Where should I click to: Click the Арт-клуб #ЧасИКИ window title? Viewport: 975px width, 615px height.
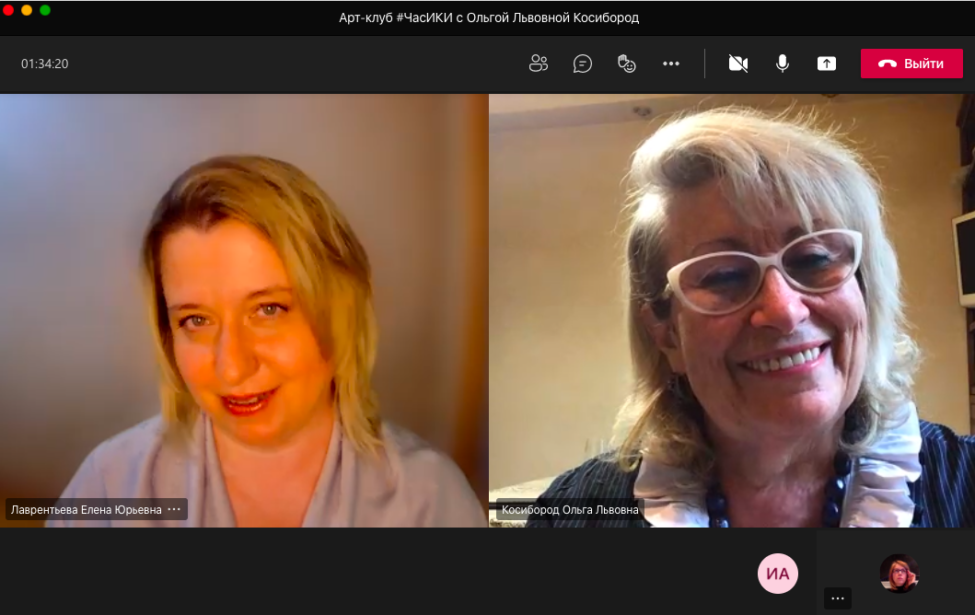(x=488, y=18)
